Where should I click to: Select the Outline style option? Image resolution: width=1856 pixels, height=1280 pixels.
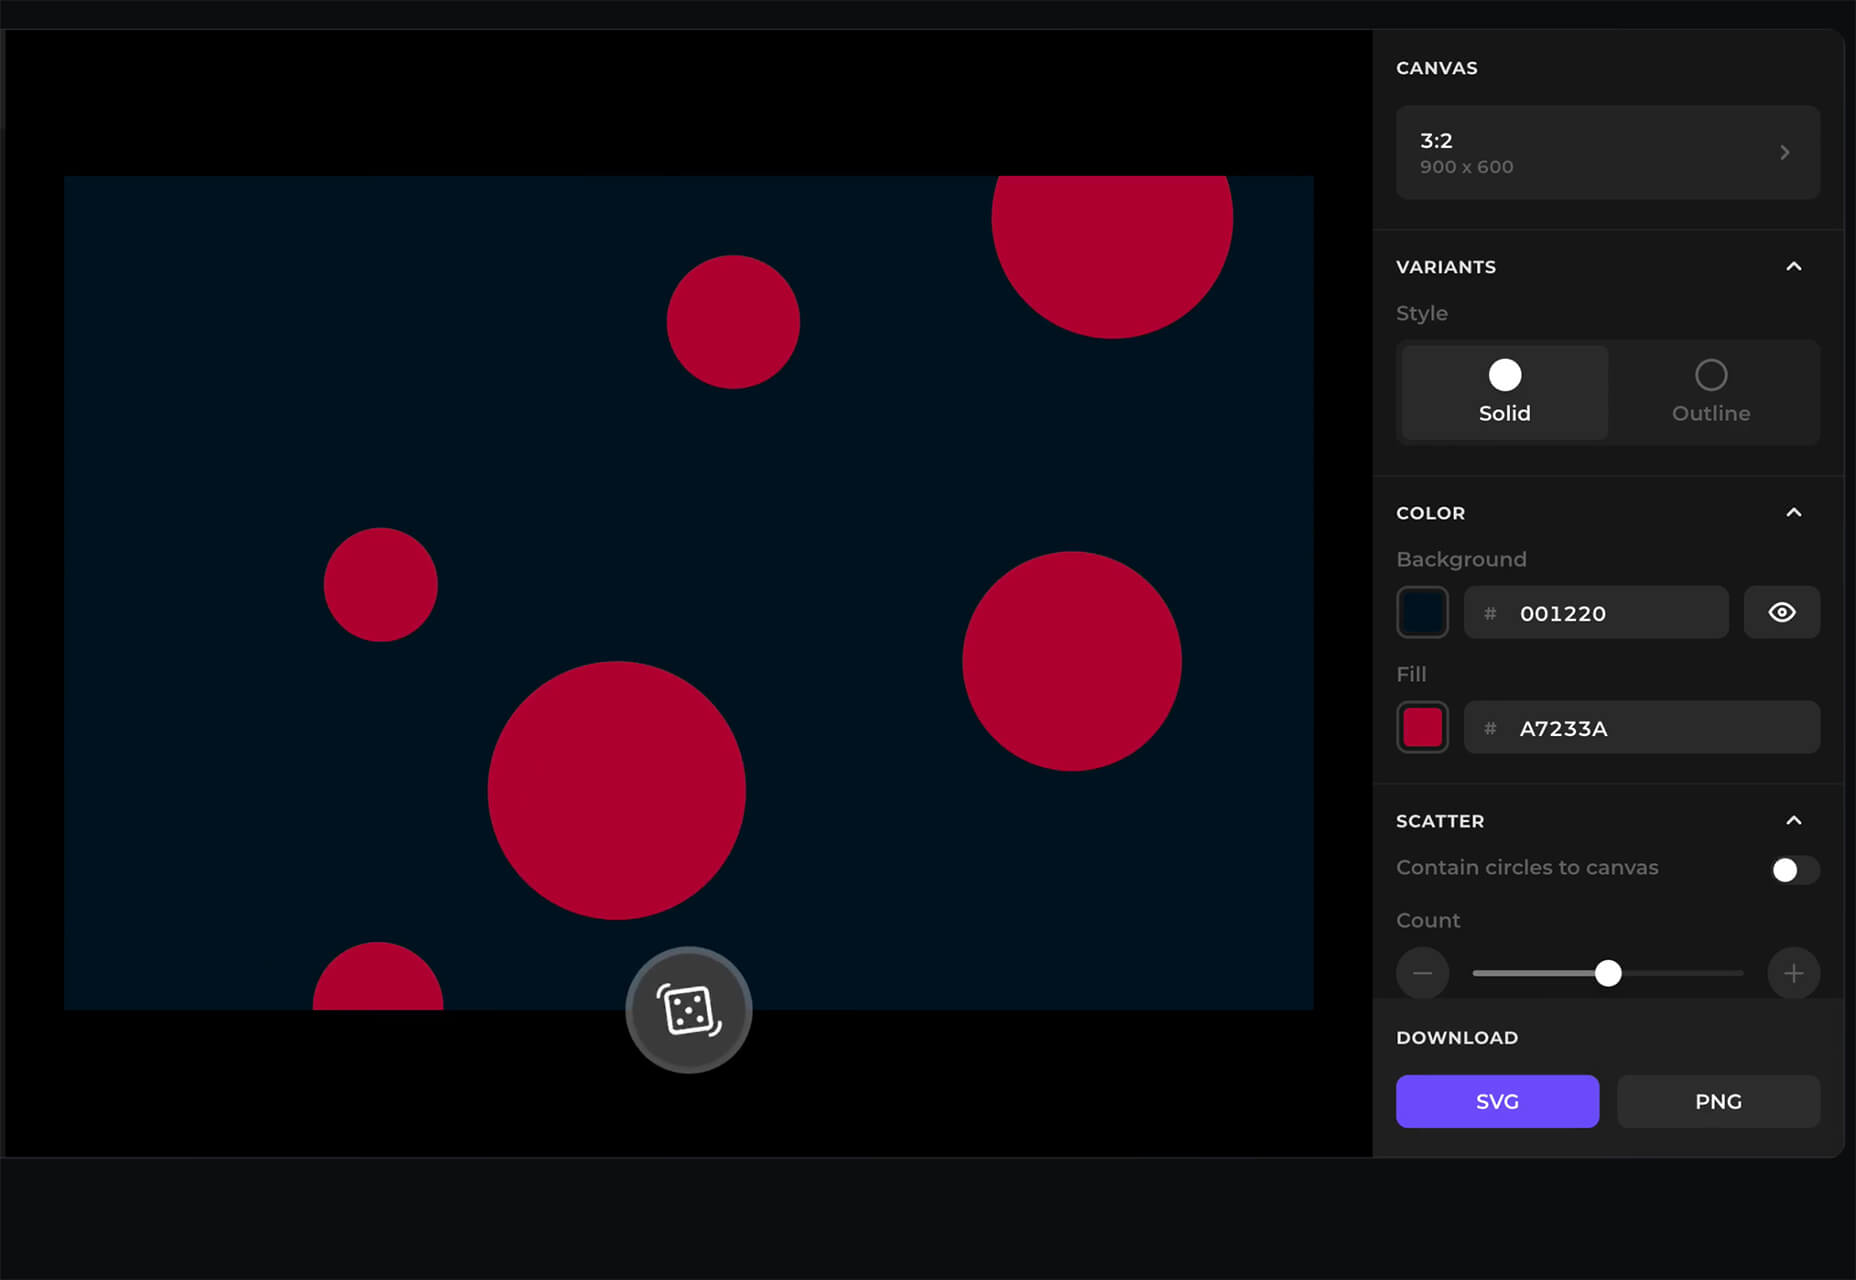1710,392
